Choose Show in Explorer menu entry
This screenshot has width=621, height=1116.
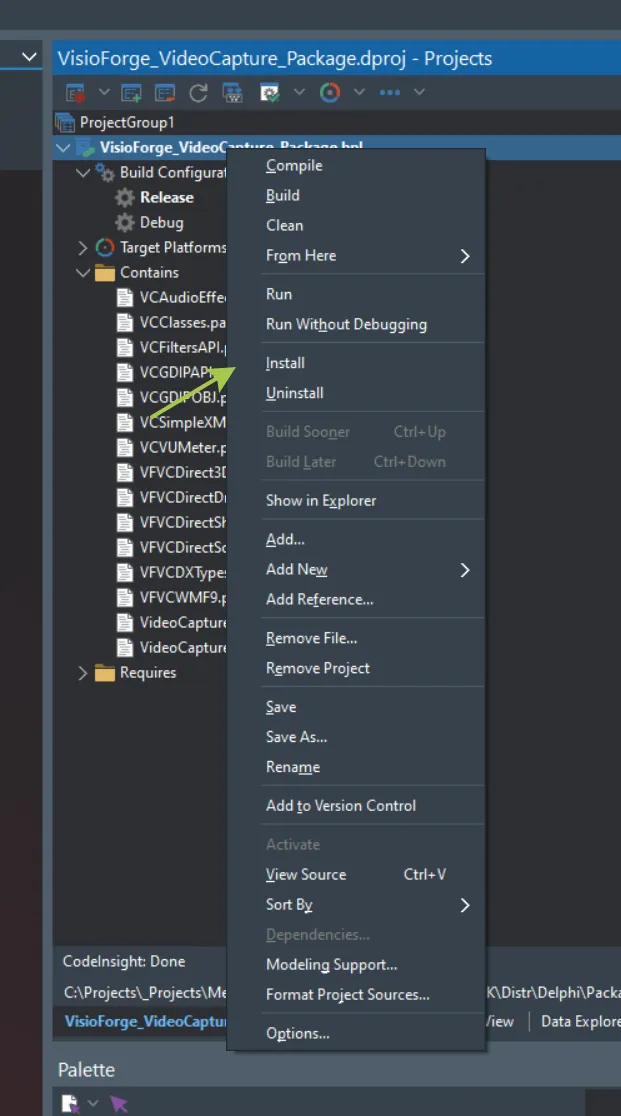coord(321,500)
